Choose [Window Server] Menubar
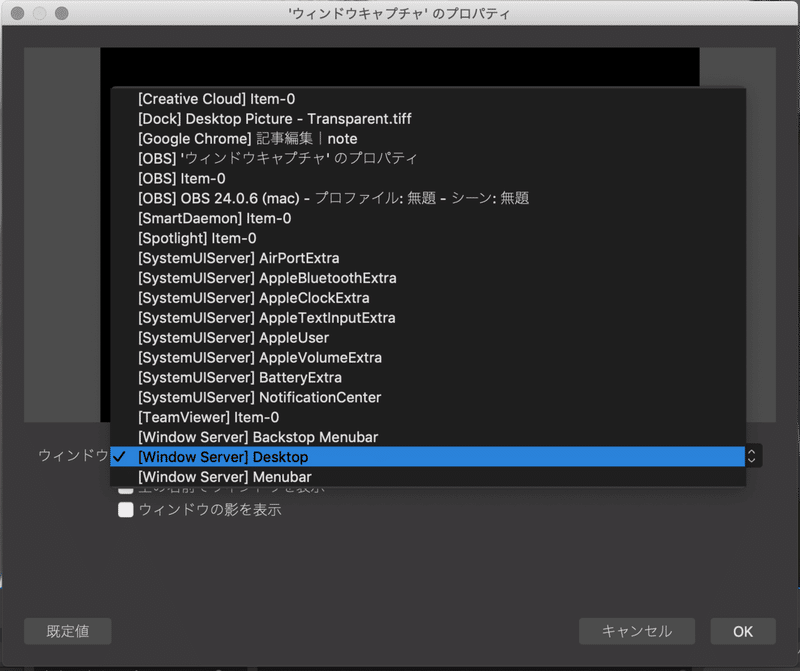 point(428,477)
